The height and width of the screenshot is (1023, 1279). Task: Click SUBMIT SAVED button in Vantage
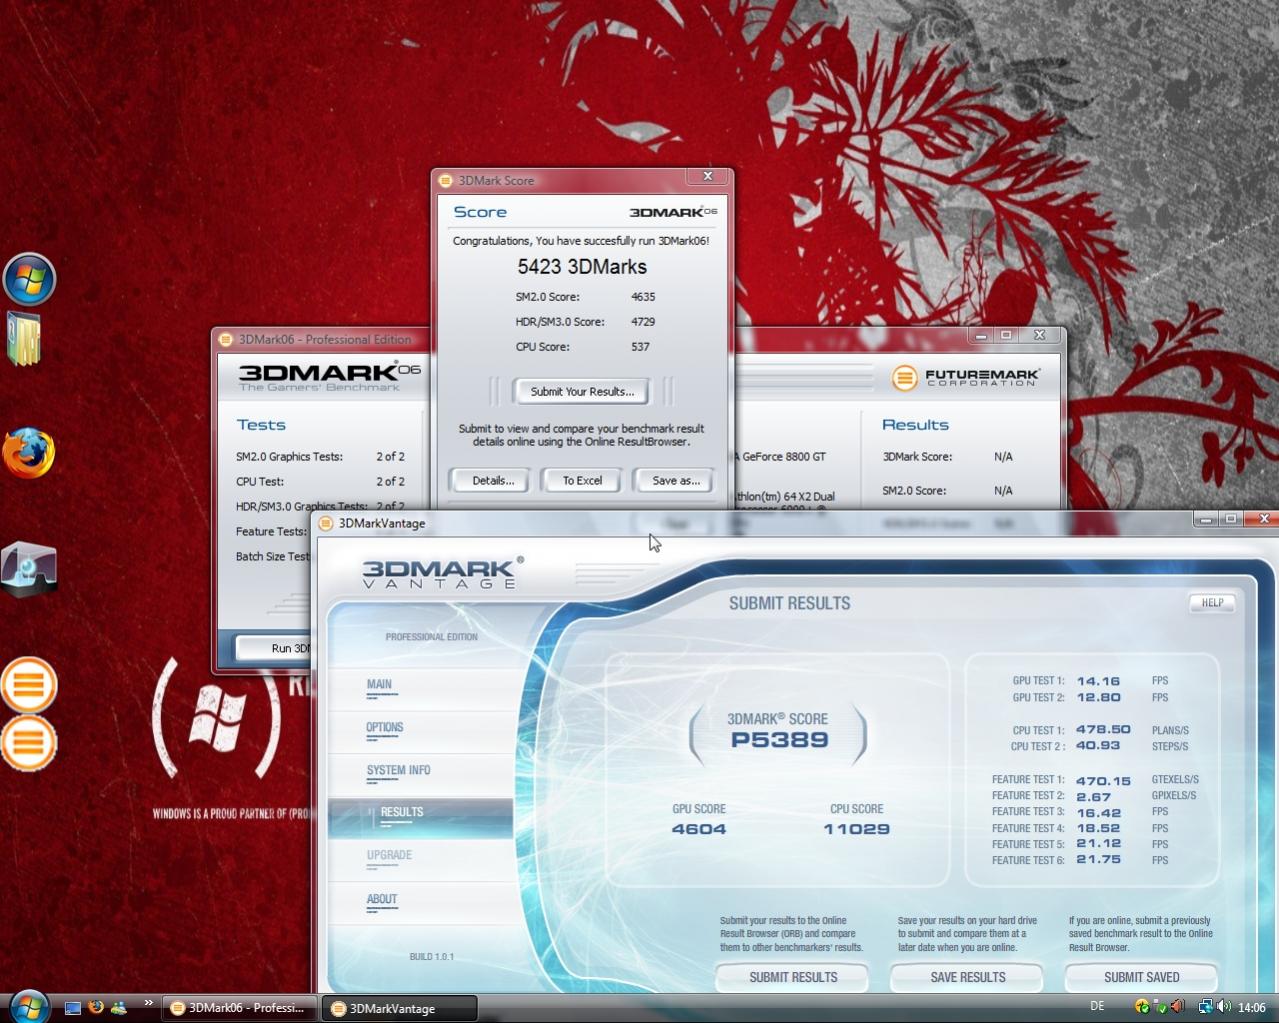[1141, 977]
